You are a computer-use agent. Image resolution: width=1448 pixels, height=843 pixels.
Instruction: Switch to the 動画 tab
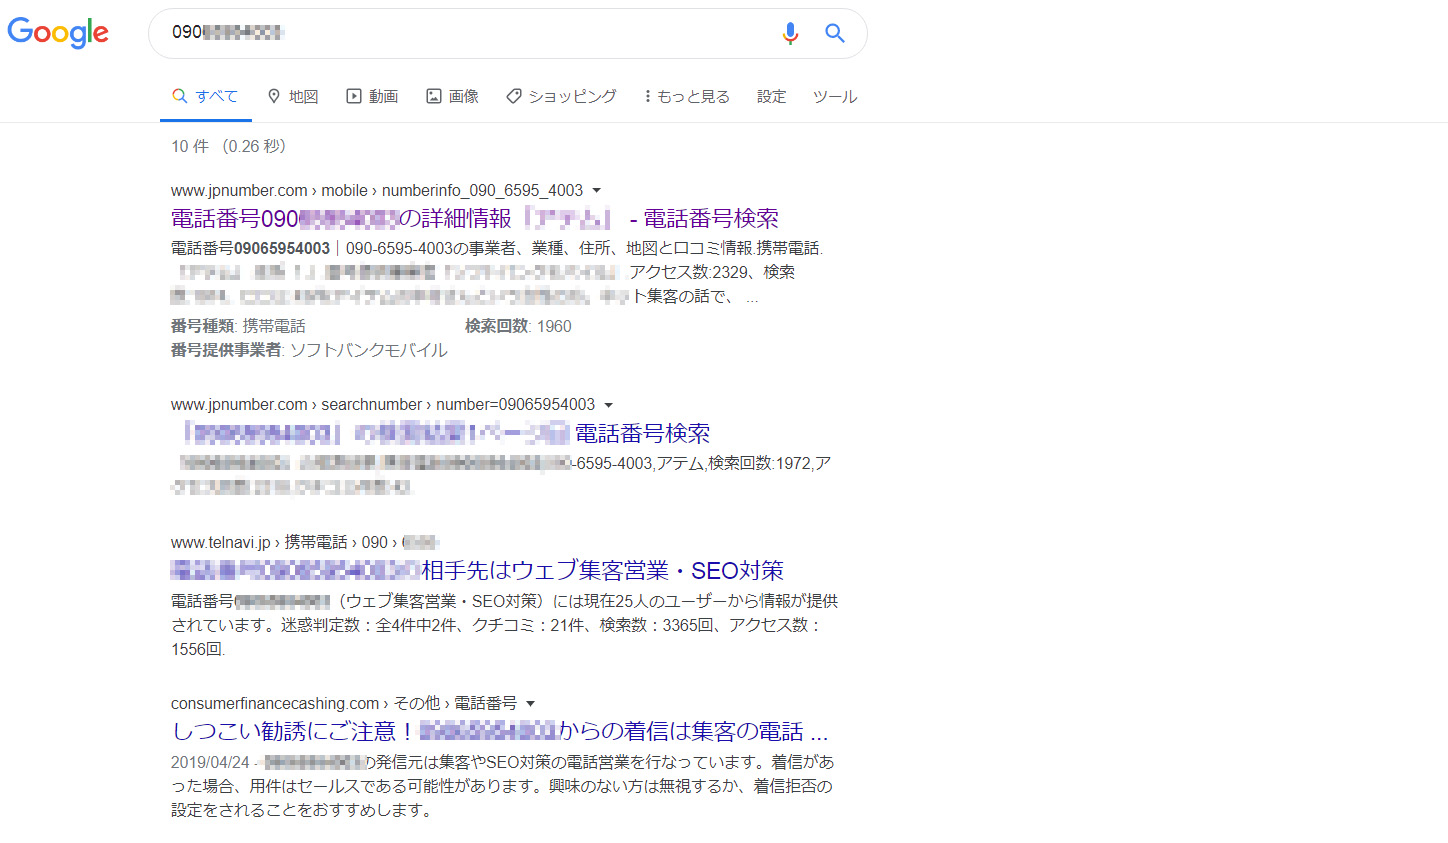pyautogui.click(x=372, y=96)
